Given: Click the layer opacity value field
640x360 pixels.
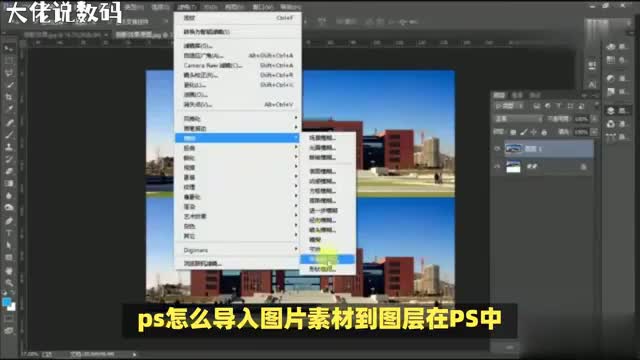Looking at the screenshot, I should tap(582, 119).
